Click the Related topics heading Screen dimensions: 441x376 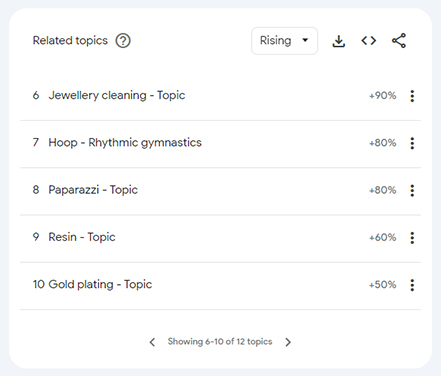[x=70, y=41]
